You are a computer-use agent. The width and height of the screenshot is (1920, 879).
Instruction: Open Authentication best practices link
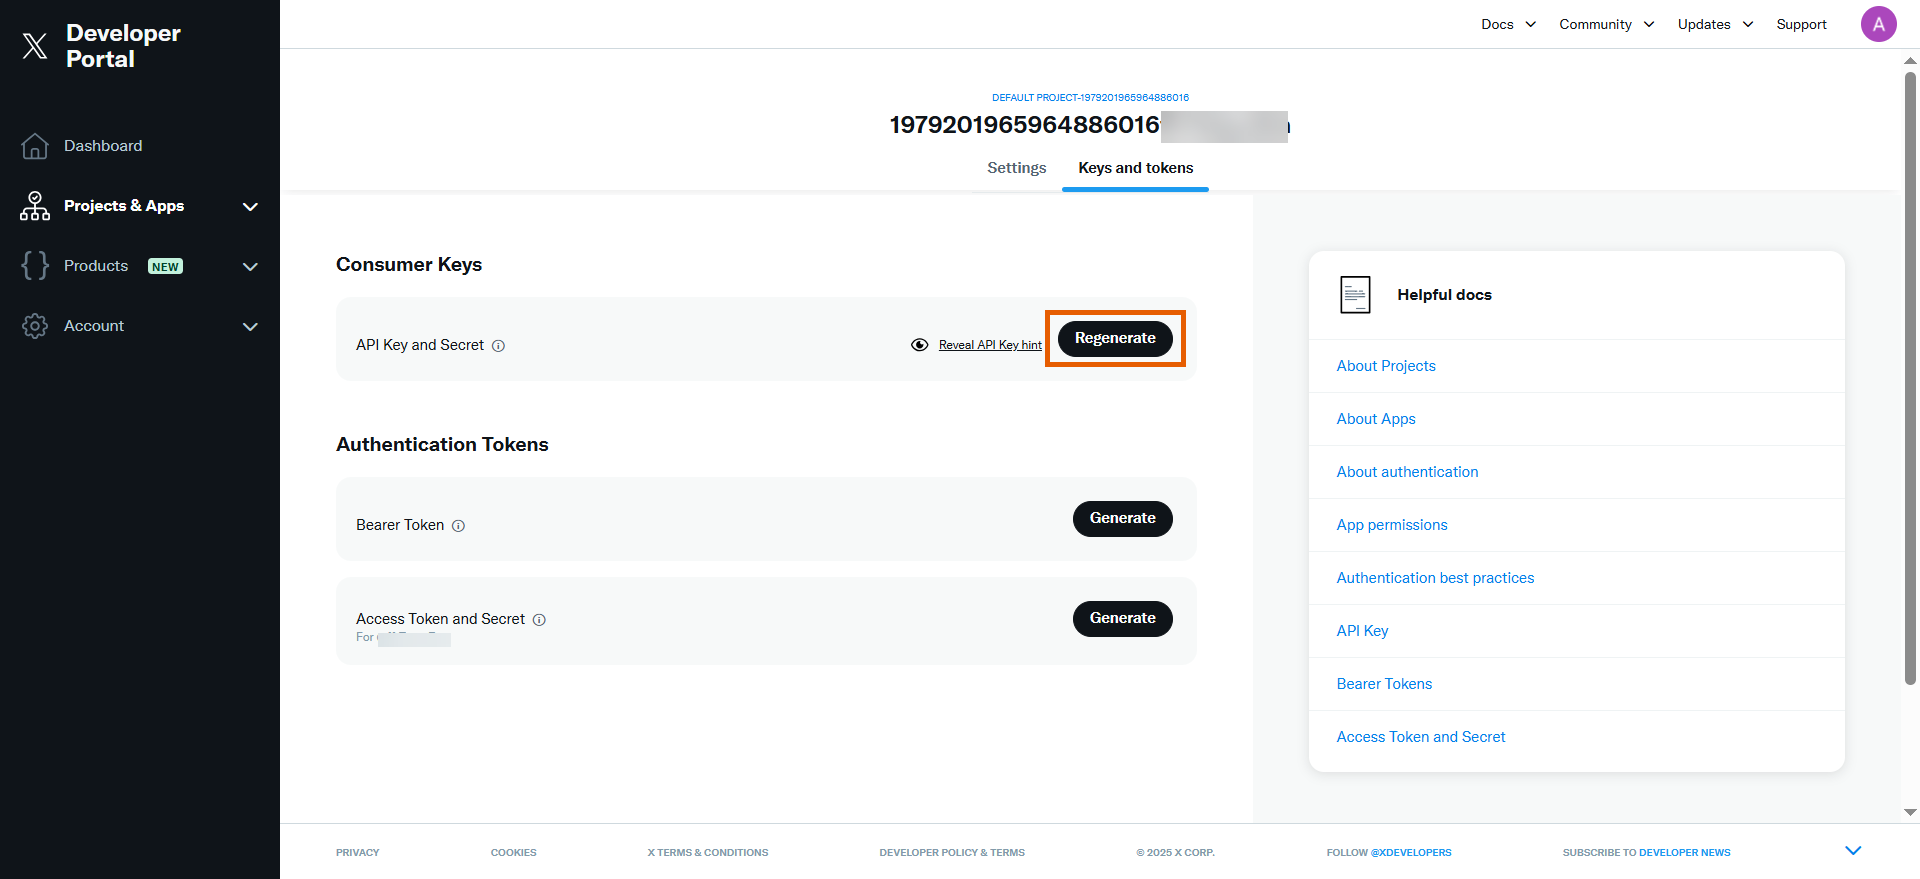click(1435, 578)
